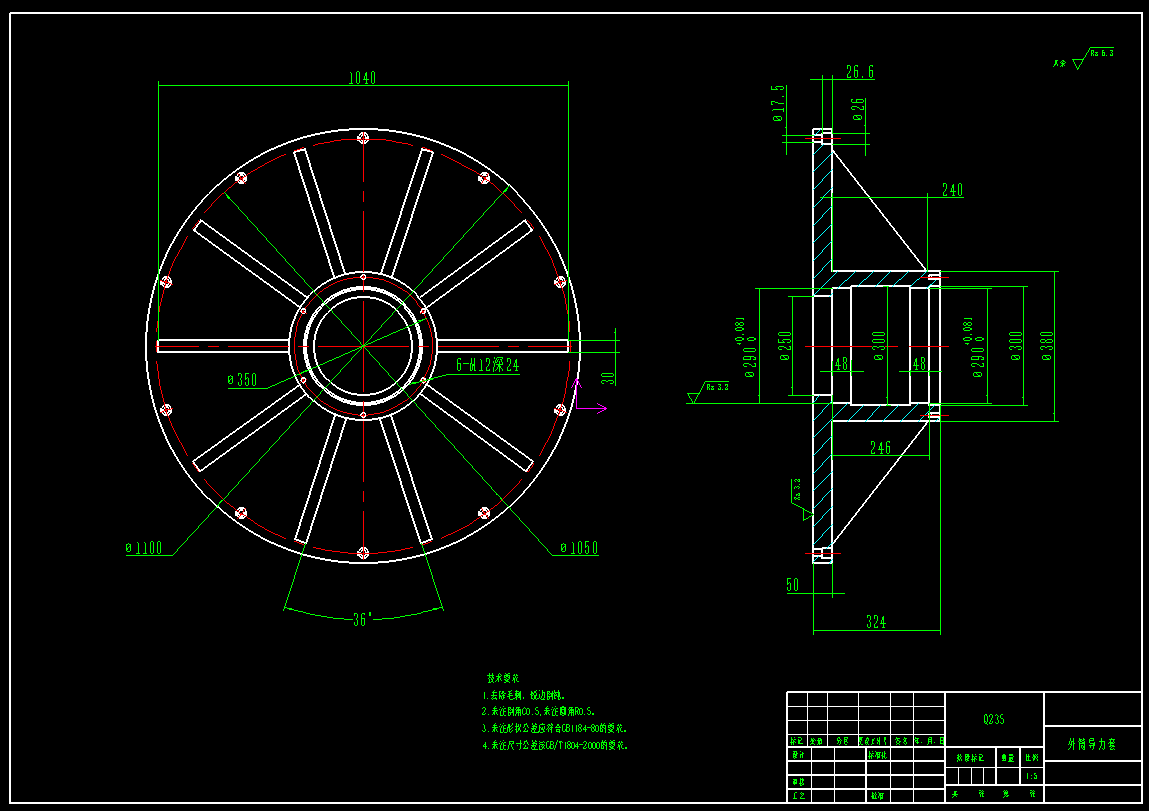Click the ø26 counterbore dimension
Viewport: 1149px width, 811px height.
[x=858, y=109]
